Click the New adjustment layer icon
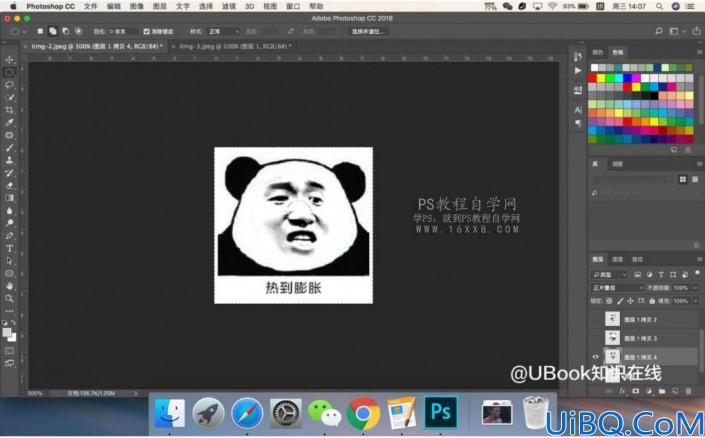Viewport: 705px width, 438px height. click(649, 391)
